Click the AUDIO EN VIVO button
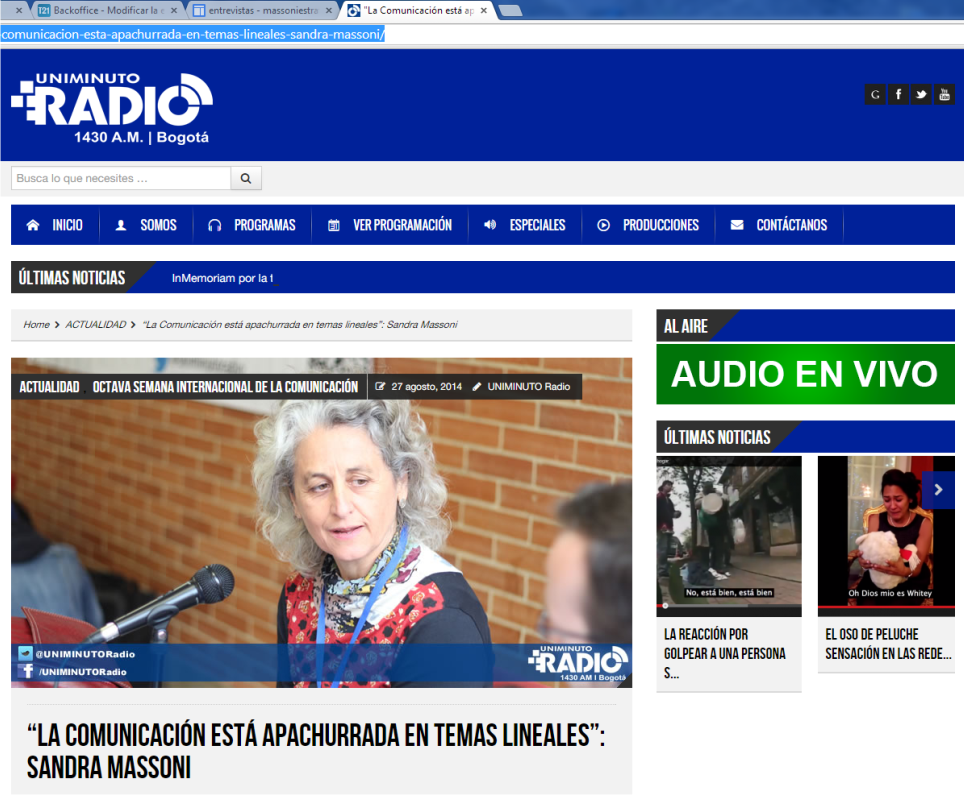Image resolution: width=964 pixels, height=795 pixels. 805,374
